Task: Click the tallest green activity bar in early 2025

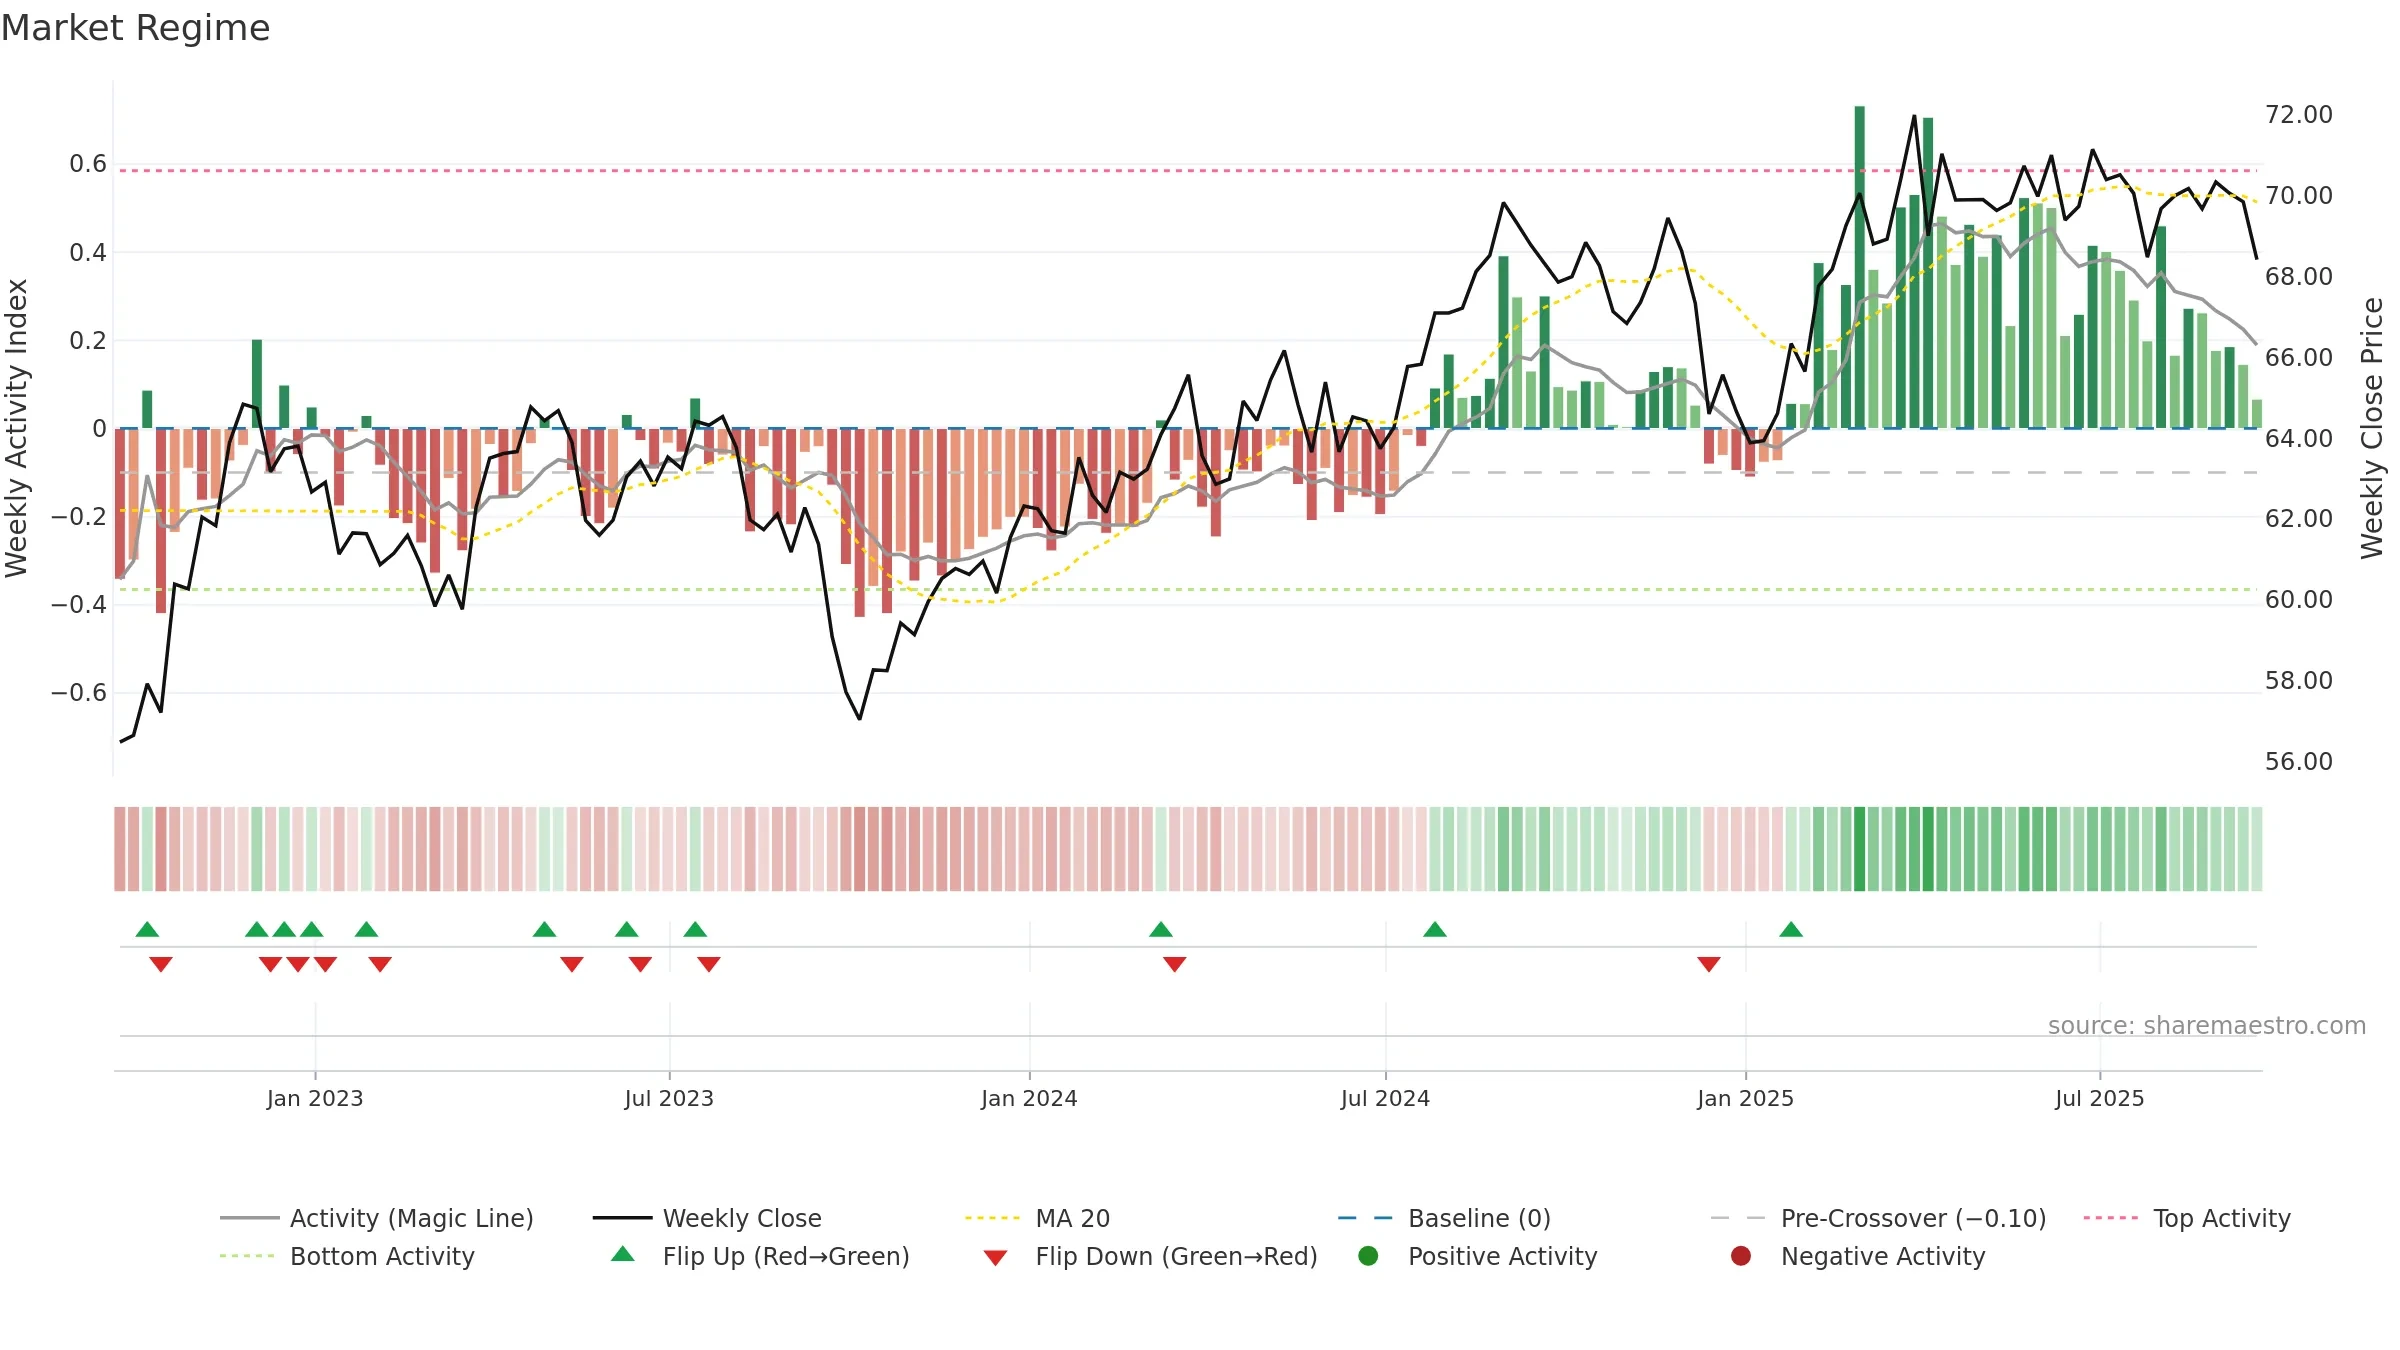Action: [x=1859, y=267]
